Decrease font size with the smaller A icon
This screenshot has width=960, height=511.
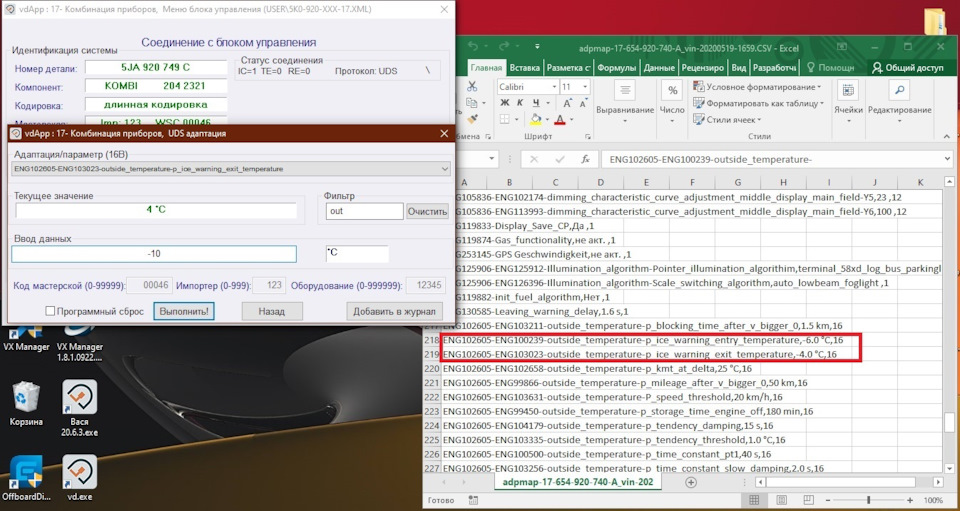pyautogui.click(x=582, y=103)
